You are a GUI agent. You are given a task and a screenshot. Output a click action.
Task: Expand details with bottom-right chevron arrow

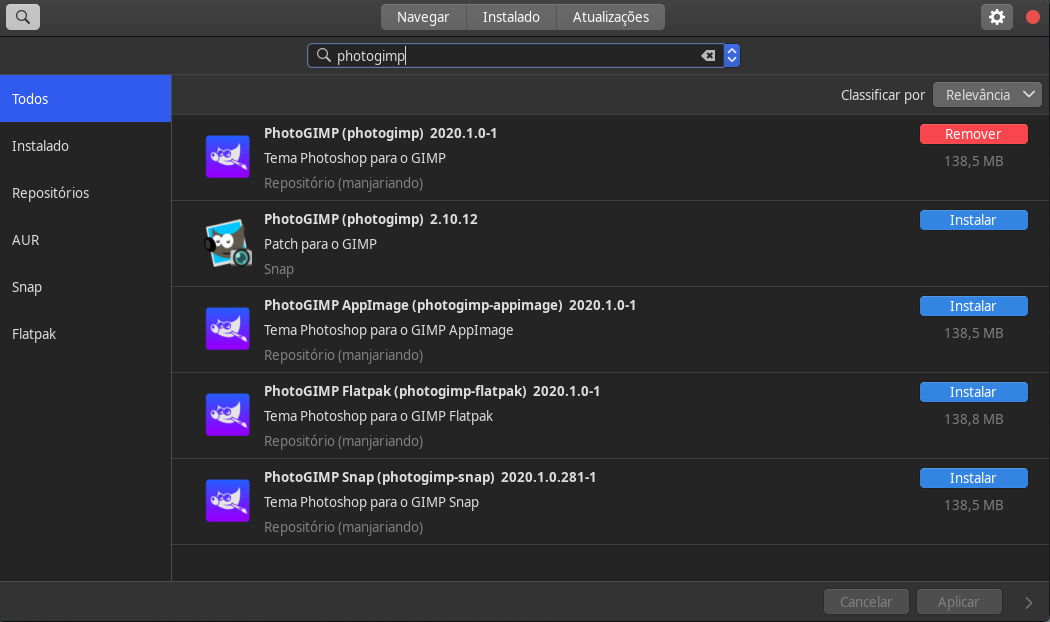click(x=1029, y=603)
